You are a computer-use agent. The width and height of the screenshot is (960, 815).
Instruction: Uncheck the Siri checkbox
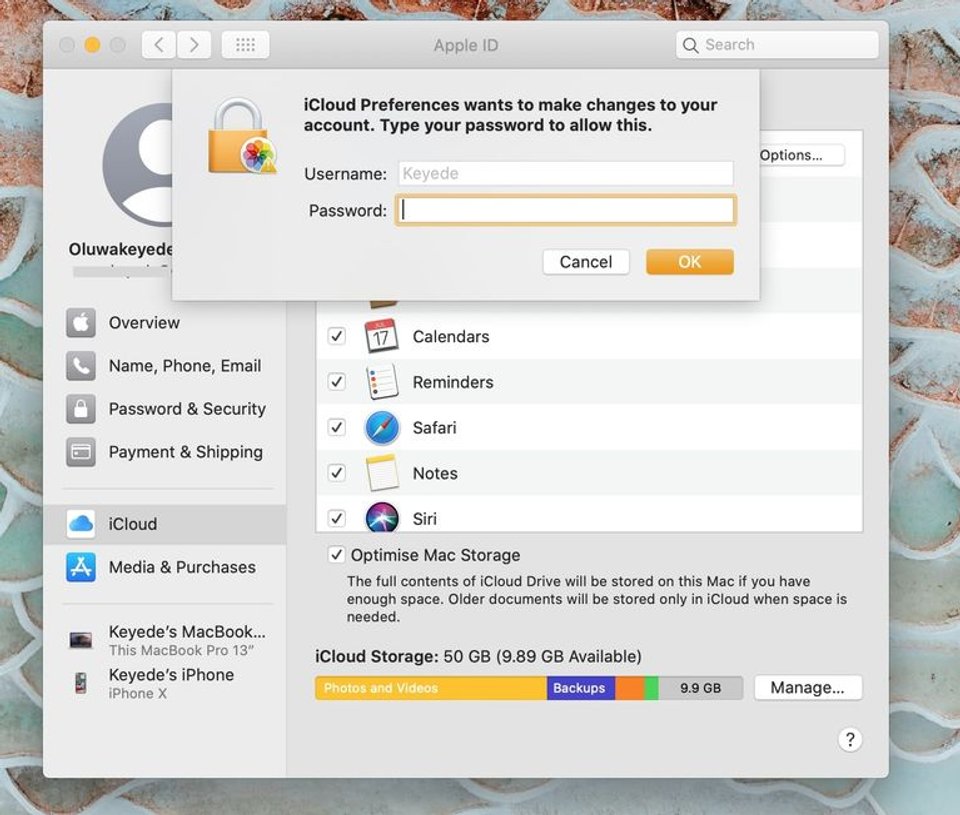[337, 518]
